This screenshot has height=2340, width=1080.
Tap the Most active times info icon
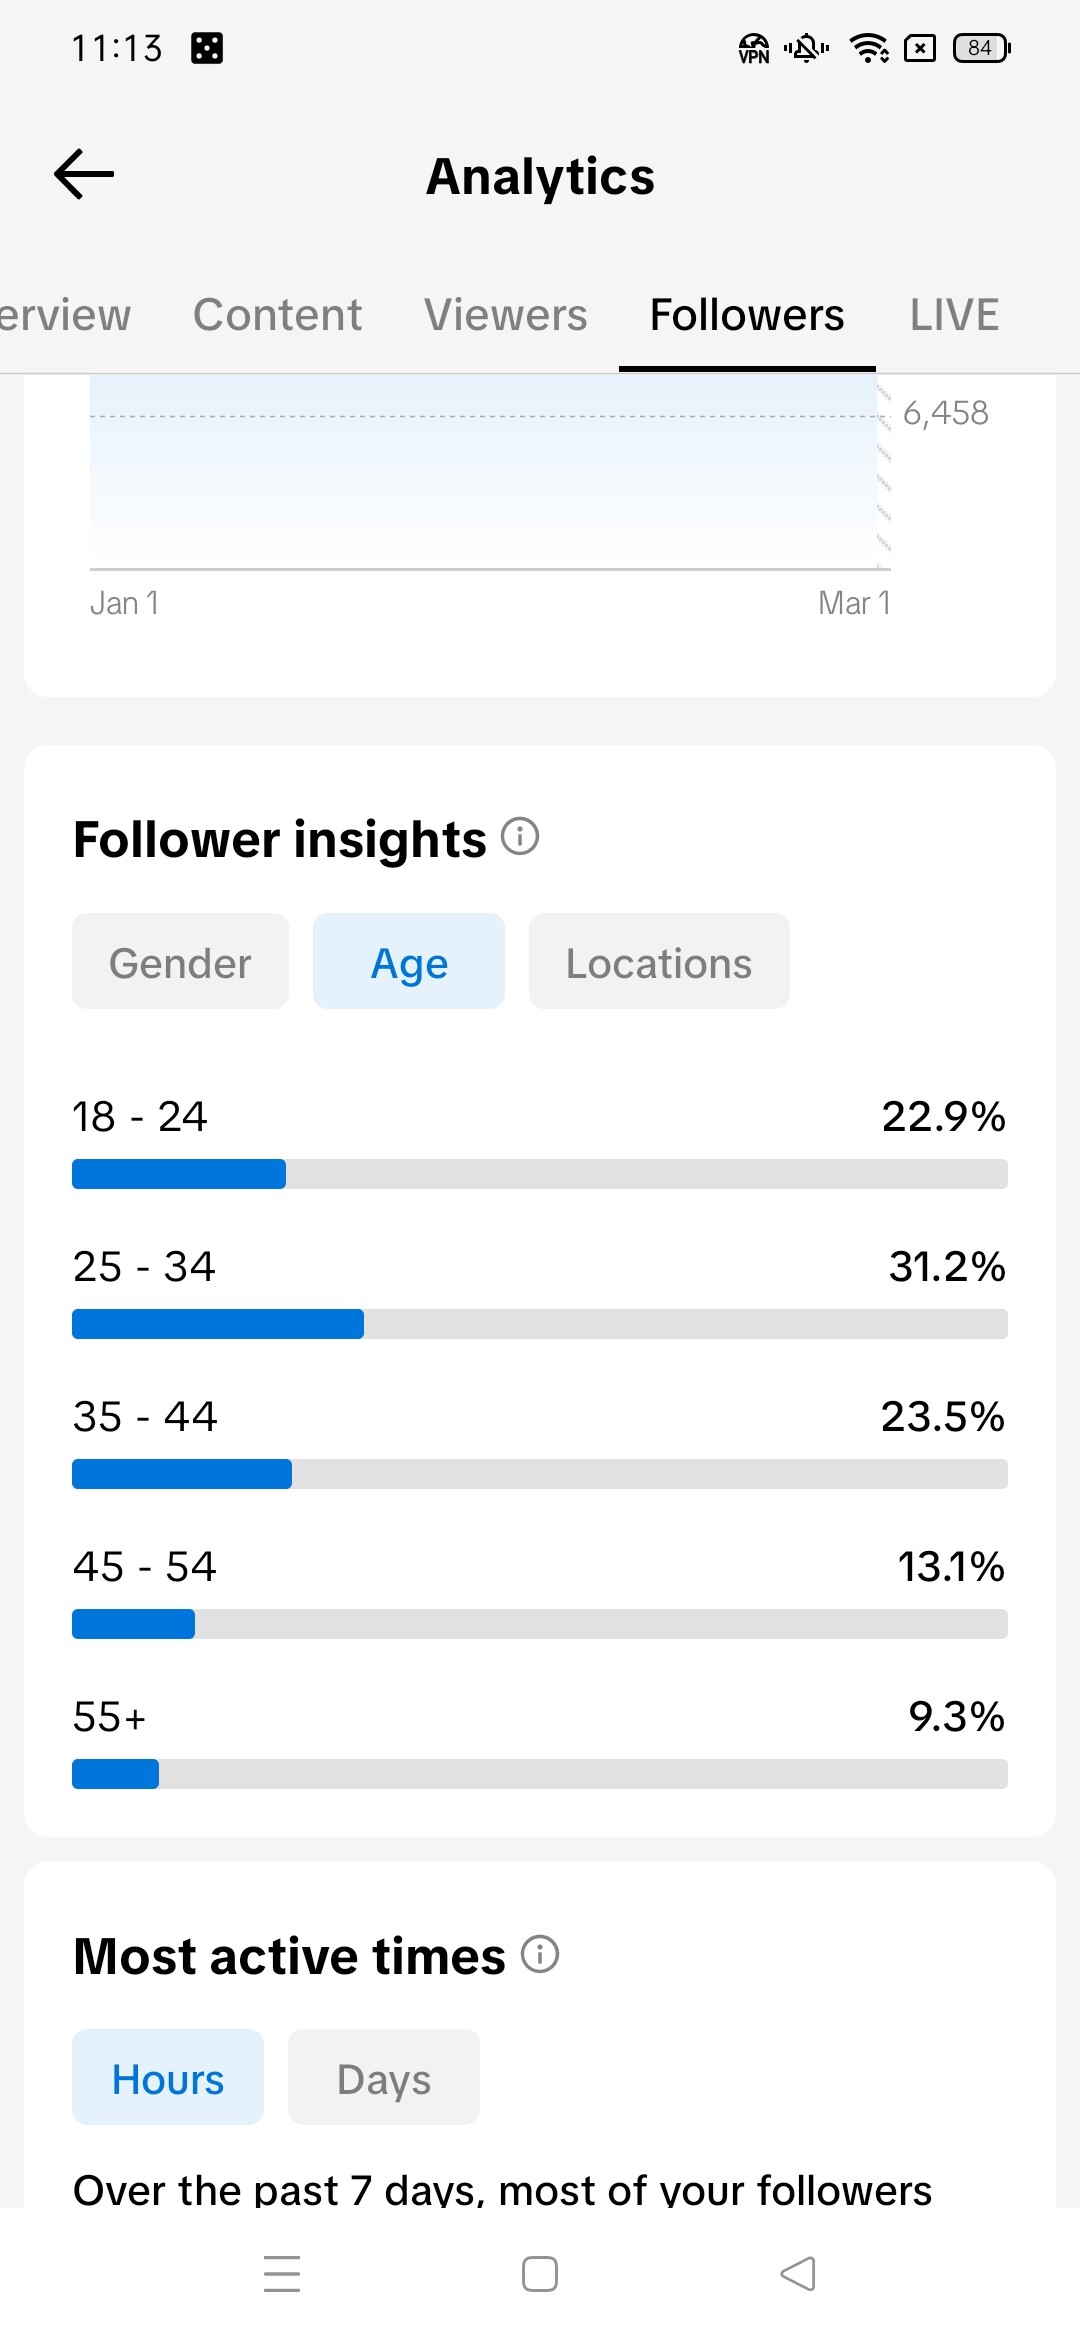point(540,1953)
